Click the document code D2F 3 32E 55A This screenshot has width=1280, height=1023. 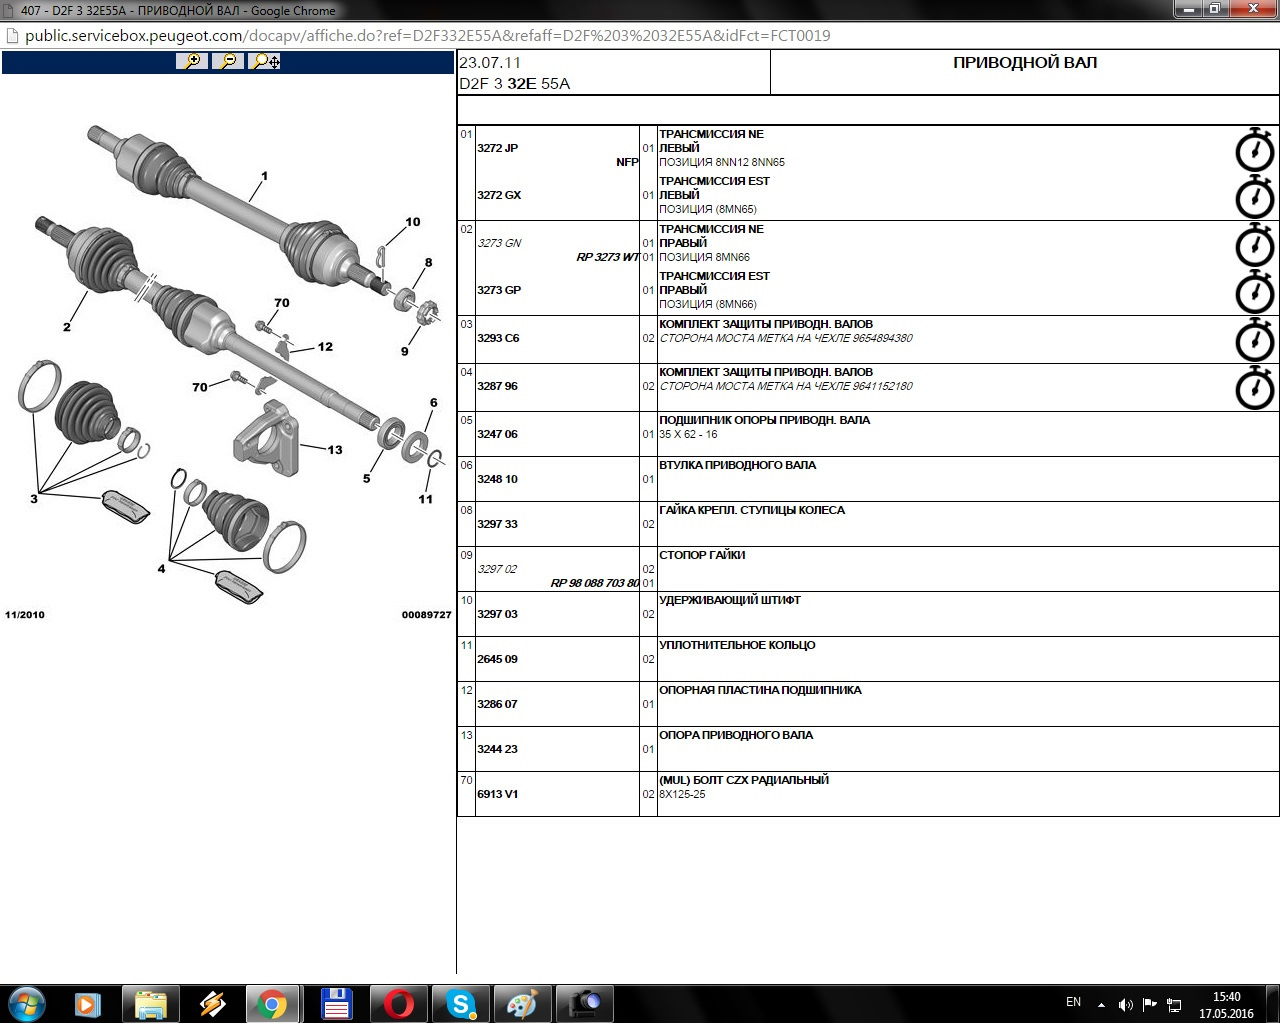click(x=515, y=84)
